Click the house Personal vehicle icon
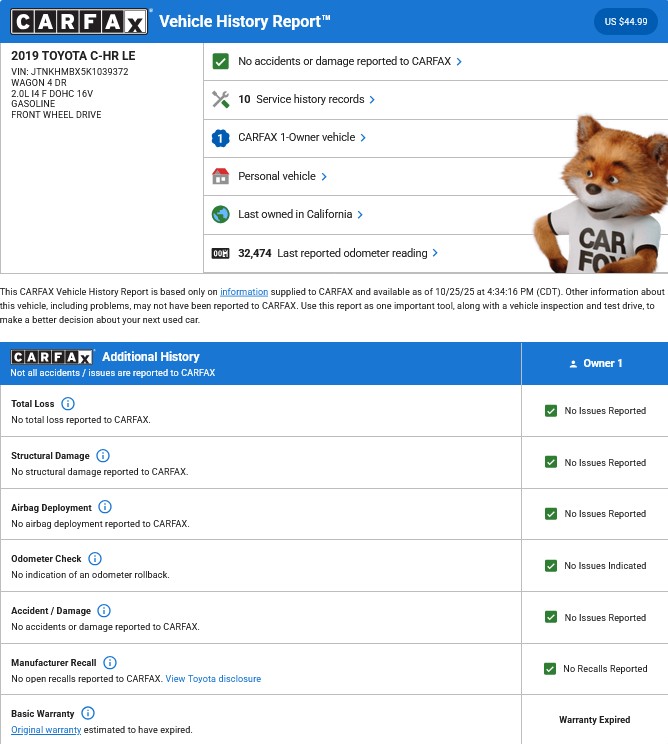This screenshot has width=668, height=744. coord(221,176)
